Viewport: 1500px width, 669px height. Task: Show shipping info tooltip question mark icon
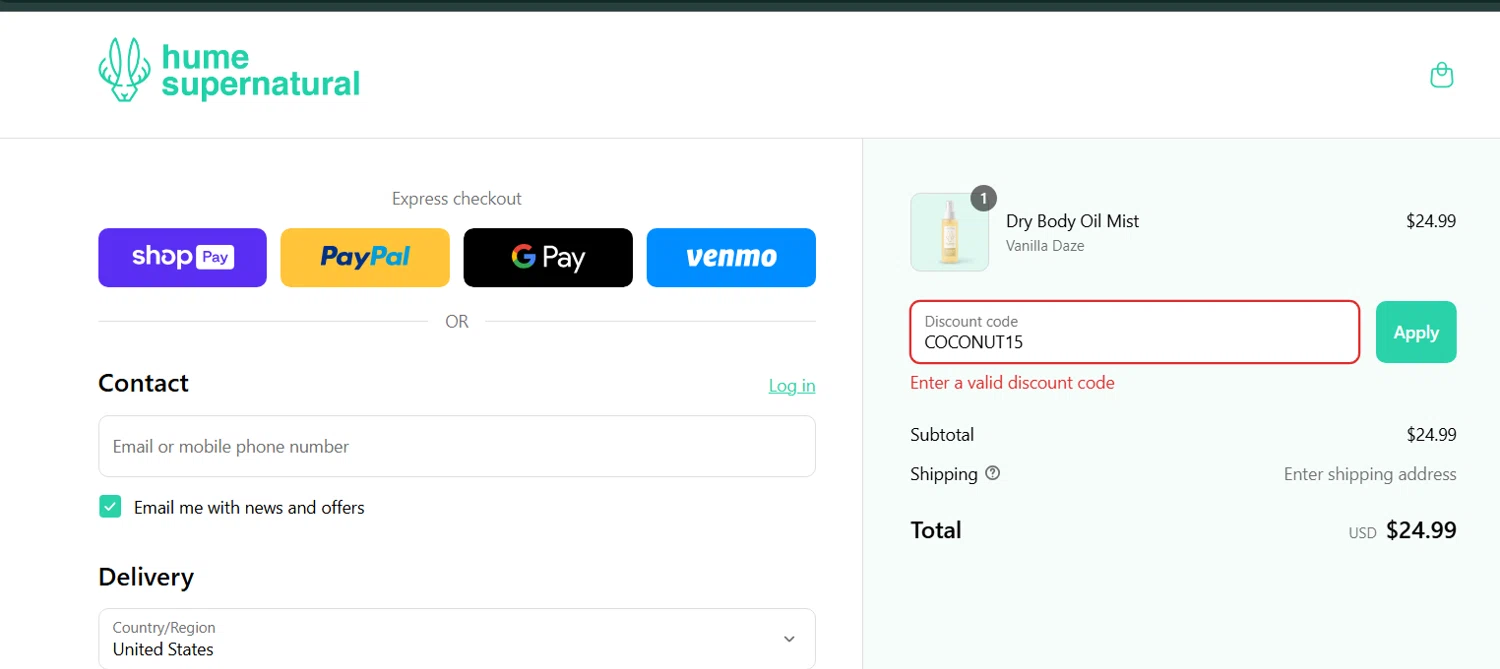click(x=992, y=474)
